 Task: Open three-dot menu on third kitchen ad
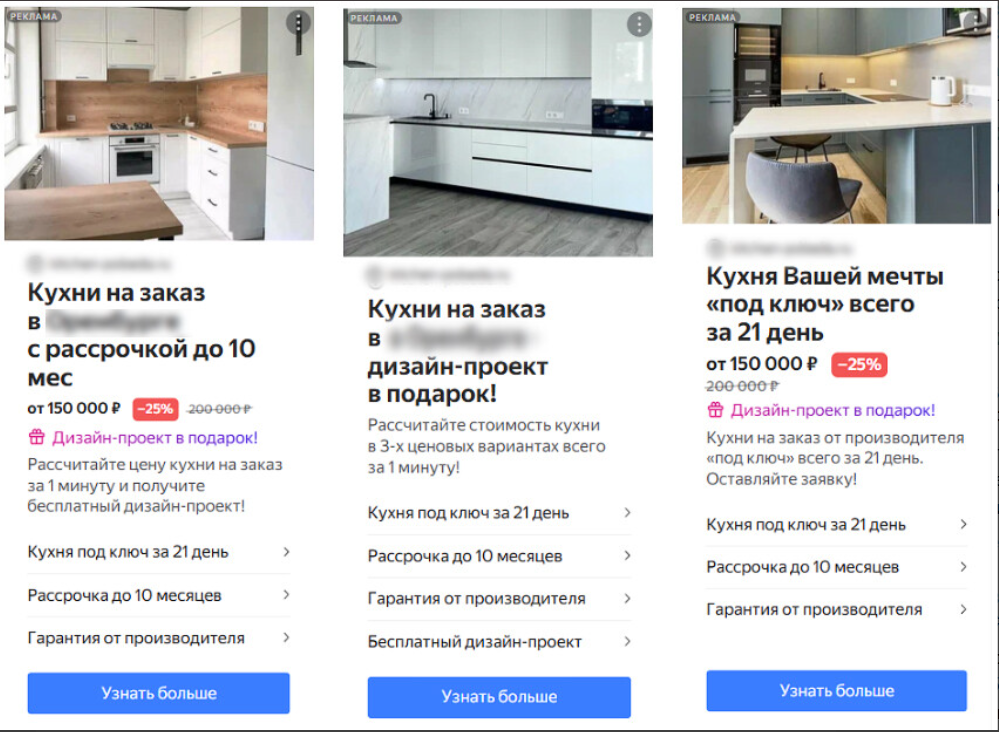point(977,22)
